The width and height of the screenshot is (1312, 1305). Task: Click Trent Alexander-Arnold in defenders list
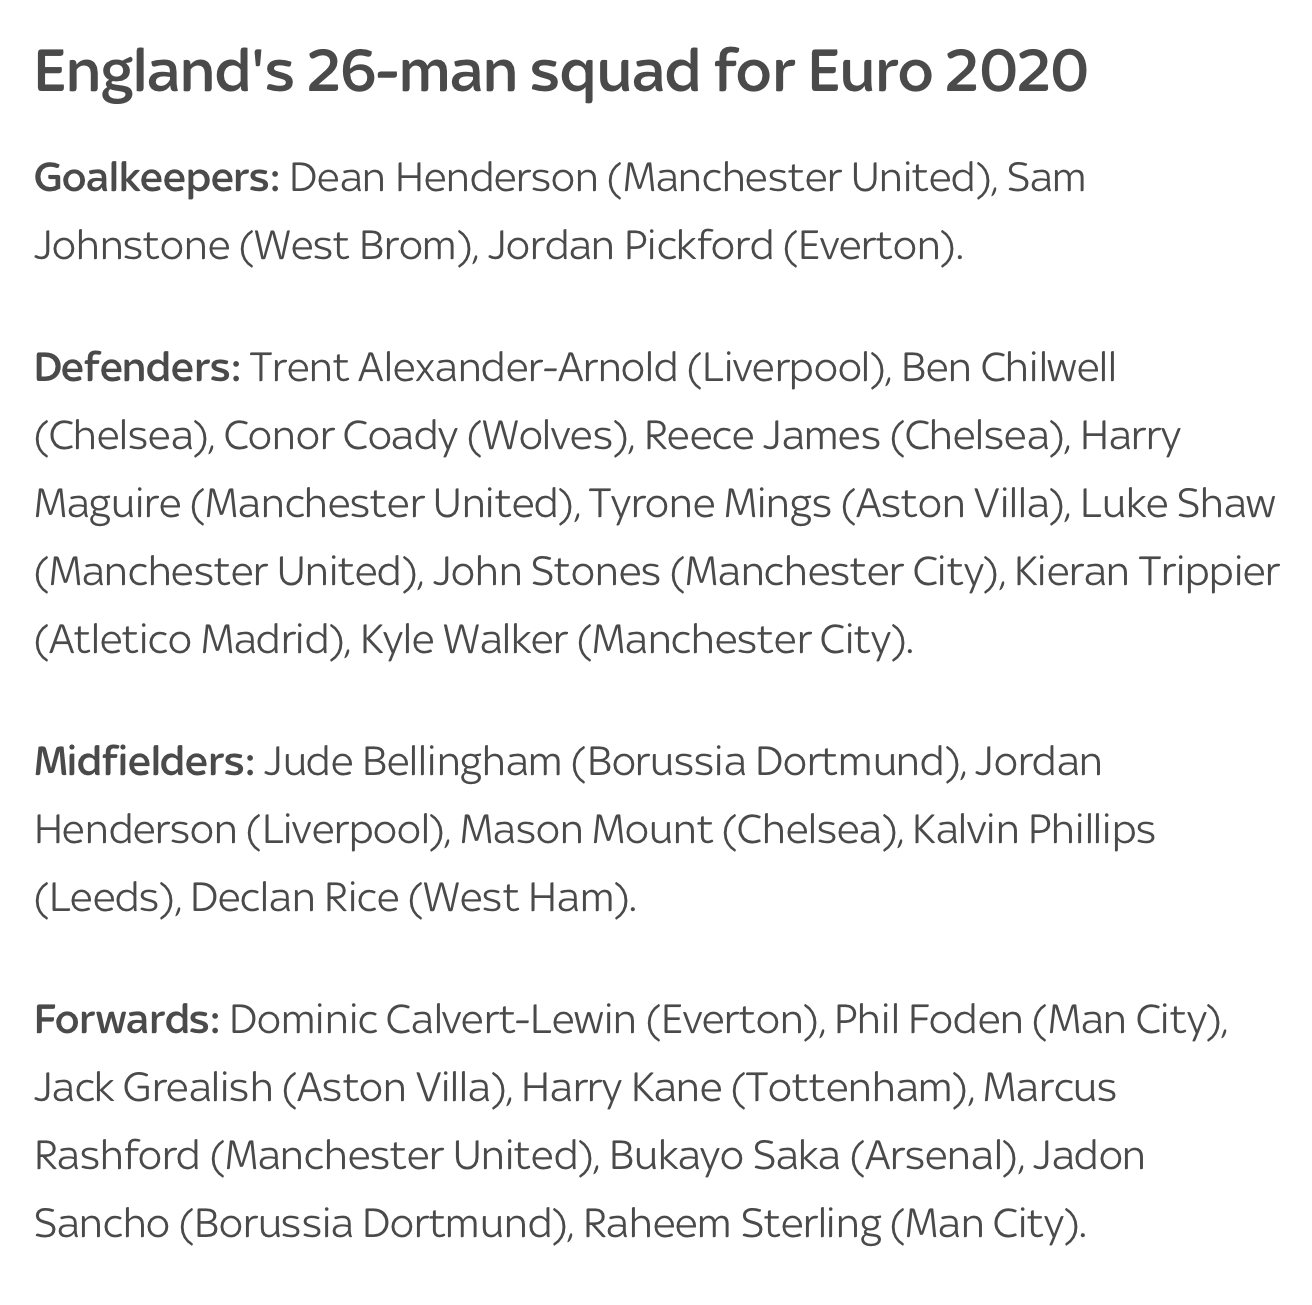click(463, 367)
